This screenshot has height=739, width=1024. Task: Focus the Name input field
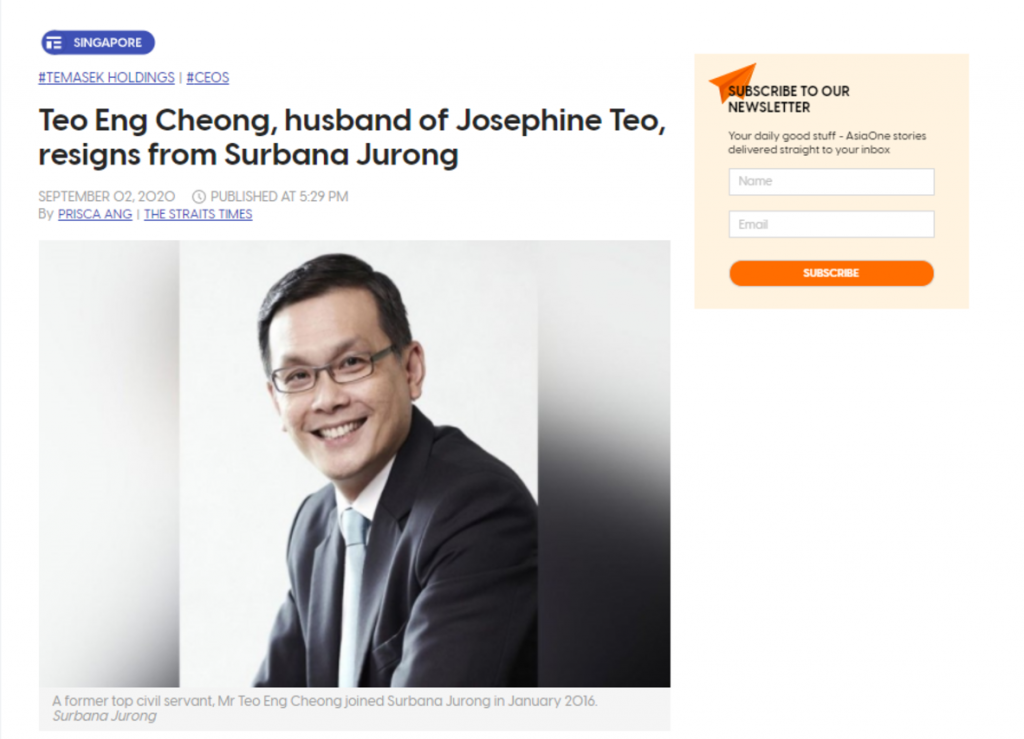click(831, 181)
